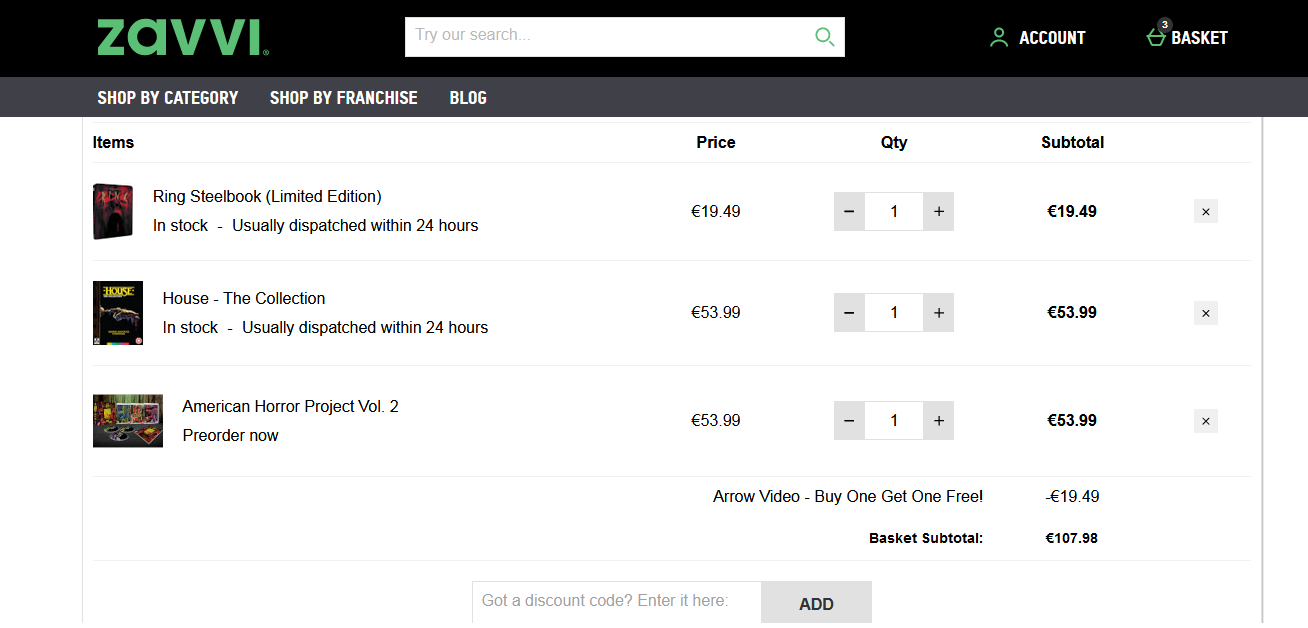Increase quantity of American Horror Project Vol. 2
This screenshot has height=628, width=1308.
(938, 420)
